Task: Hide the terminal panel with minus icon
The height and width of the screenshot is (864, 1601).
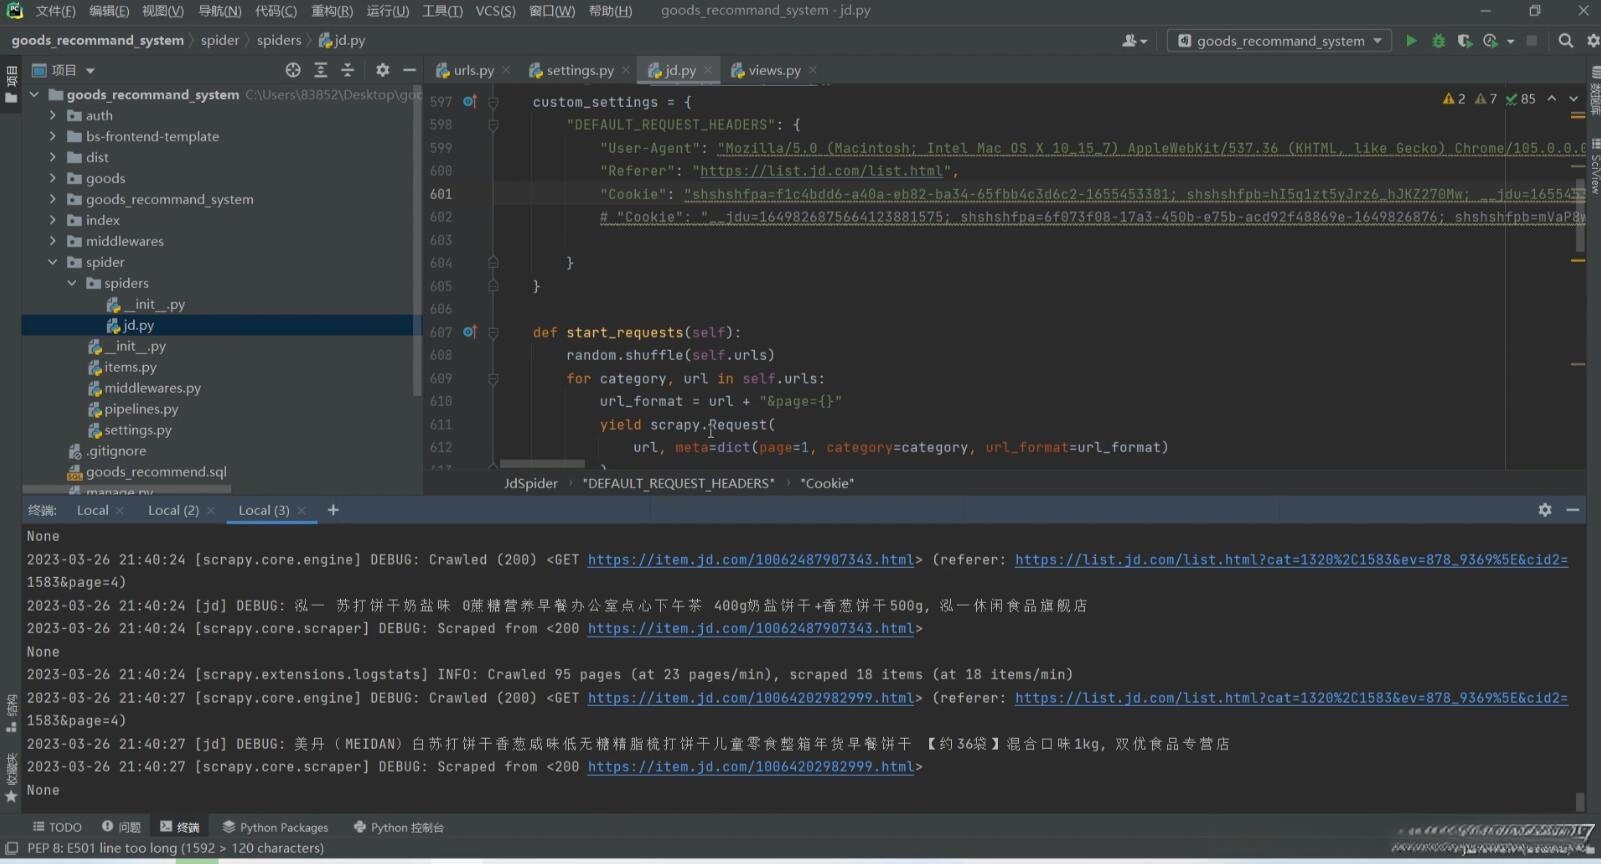Action: click(x=1572, y=510)
